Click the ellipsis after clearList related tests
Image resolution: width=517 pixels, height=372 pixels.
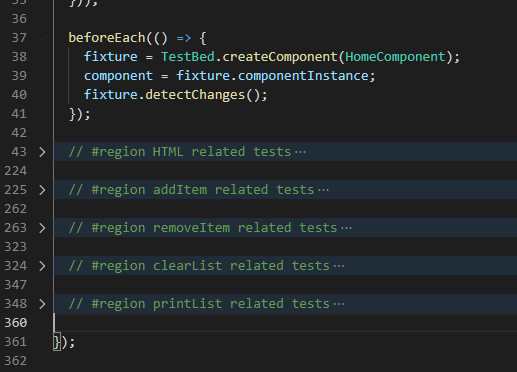click(339, 266)
